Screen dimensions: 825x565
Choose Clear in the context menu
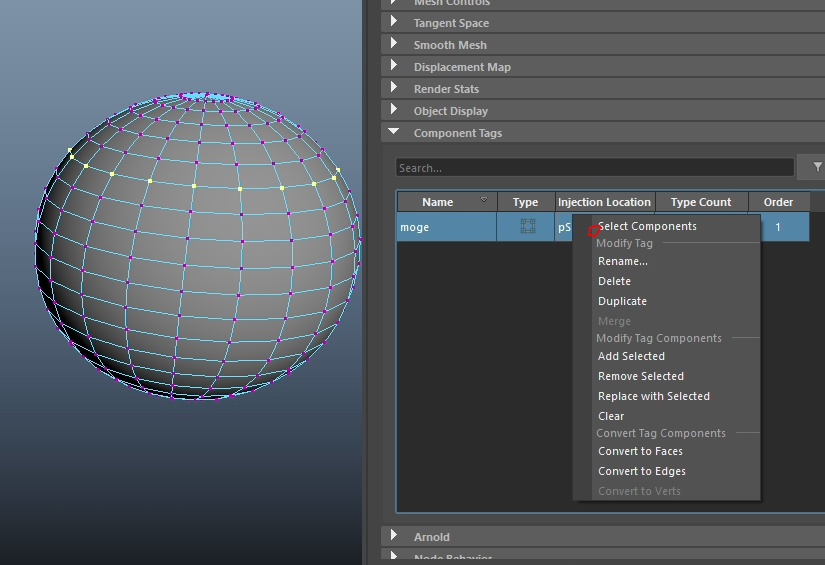(666, 416)
